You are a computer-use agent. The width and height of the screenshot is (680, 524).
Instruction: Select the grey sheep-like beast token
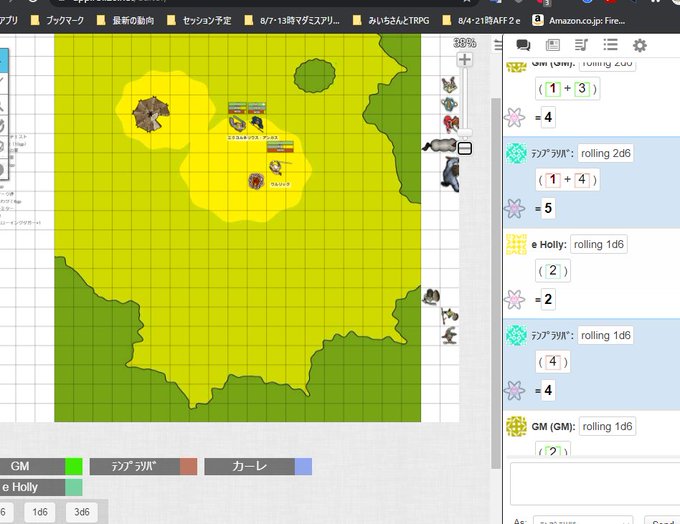pos(439,145)
